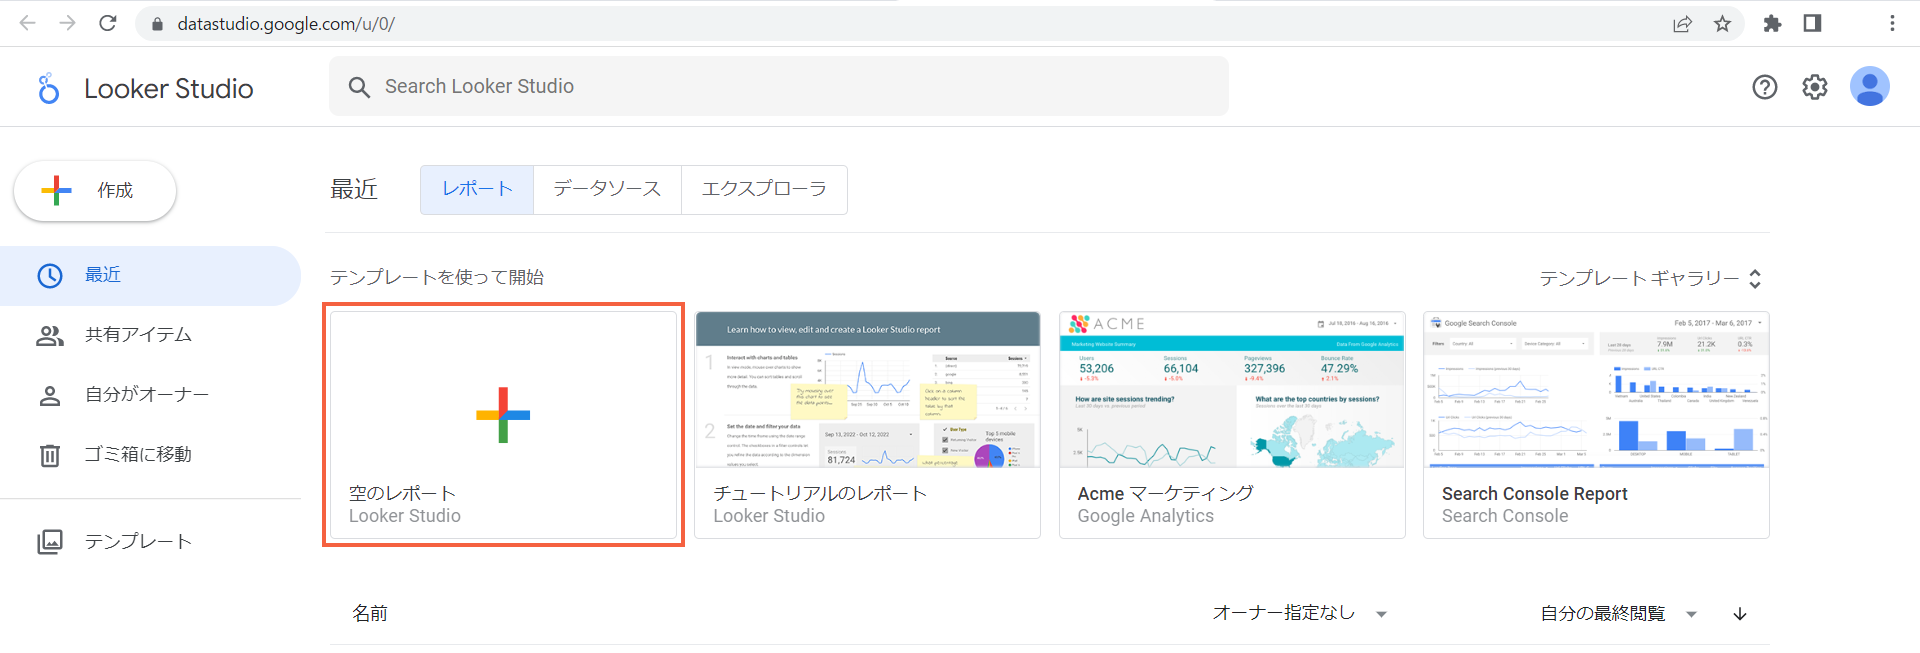
Task: Open 共有アイテム in the sidebar
Action: [x=138, y=335]
